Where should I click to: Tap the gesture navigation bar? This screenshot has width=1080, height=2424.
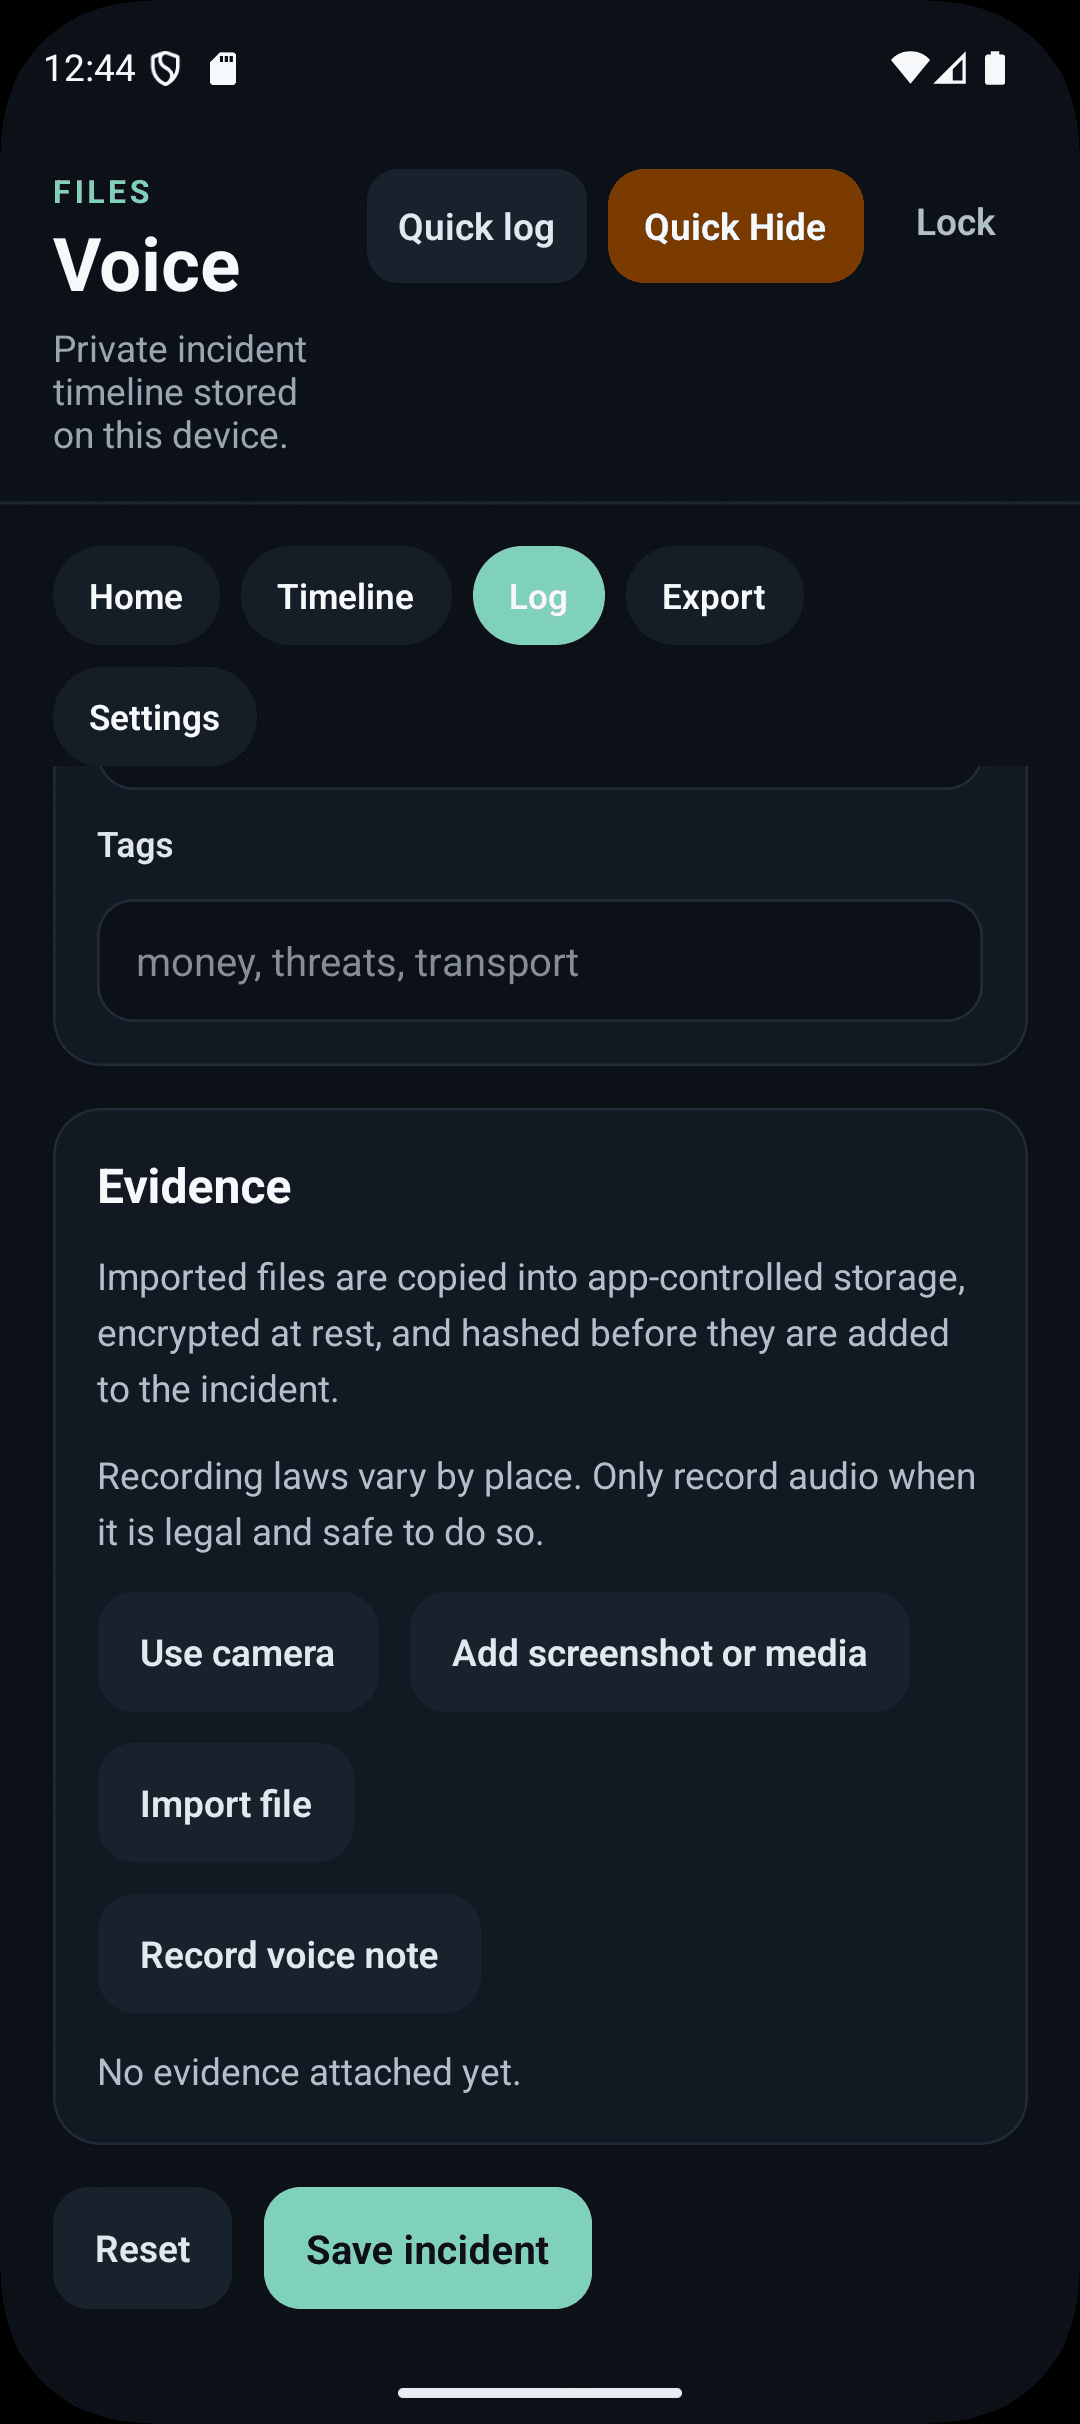(539, 2390)
